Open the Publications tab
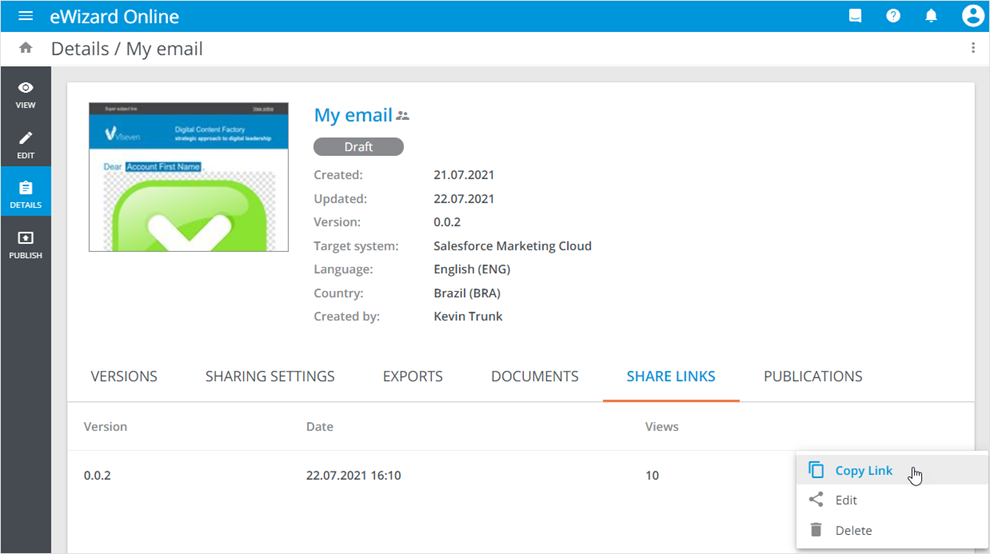The image size is (990, 554). [x=813, y=377]
